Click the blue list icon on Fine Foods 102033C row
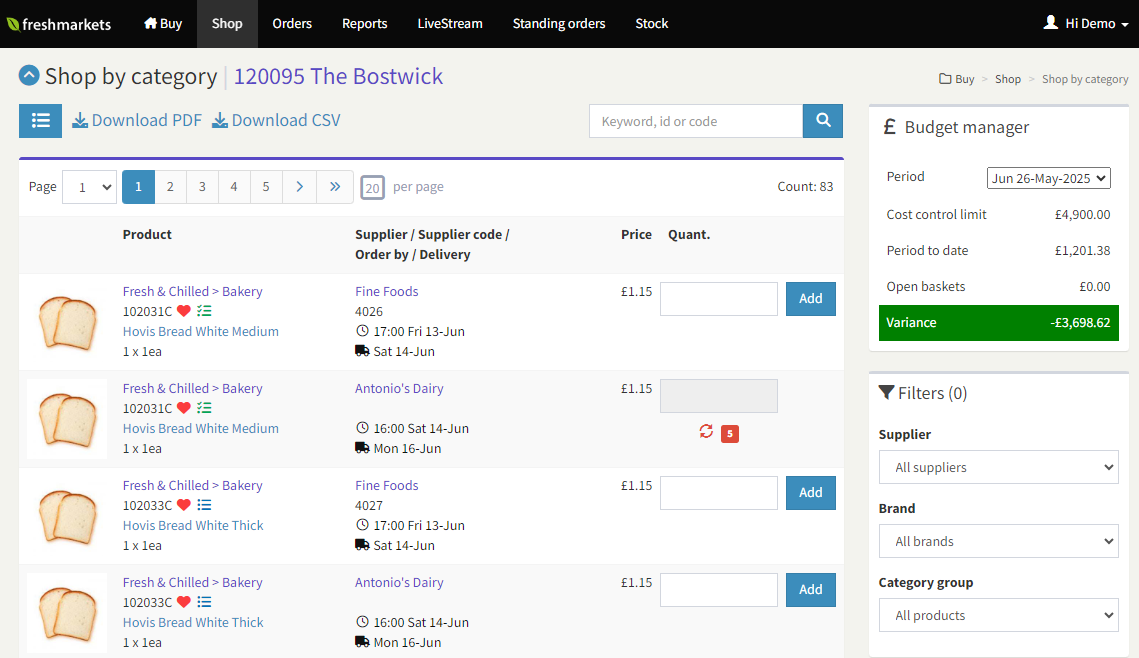Viewport: 1139px width, 658px height. click(204, 505)
